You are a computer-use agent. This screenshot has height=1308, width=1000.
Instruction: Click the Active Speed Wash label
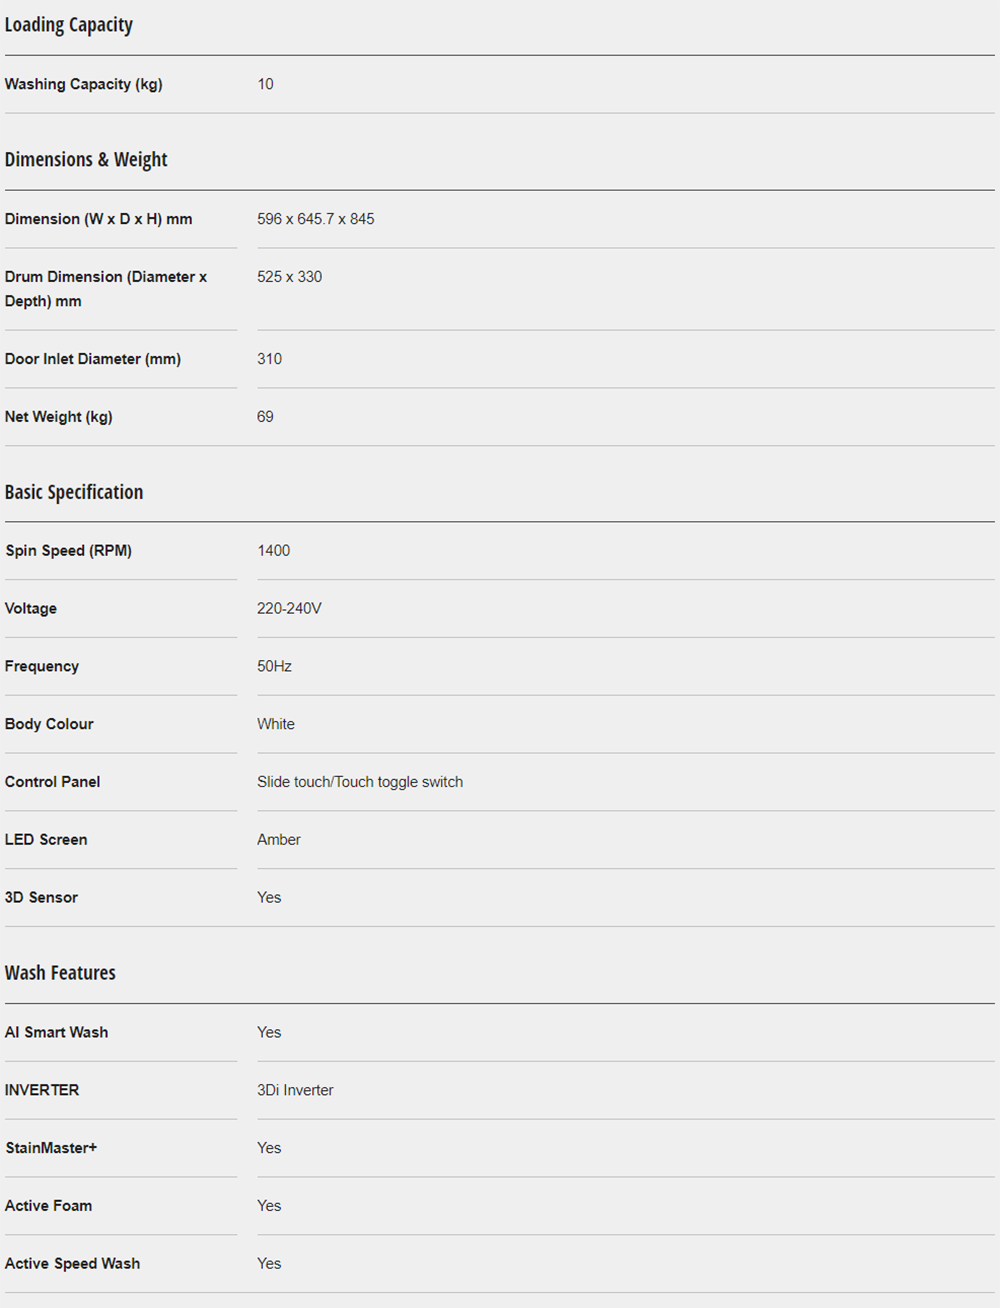point(72,1264)
